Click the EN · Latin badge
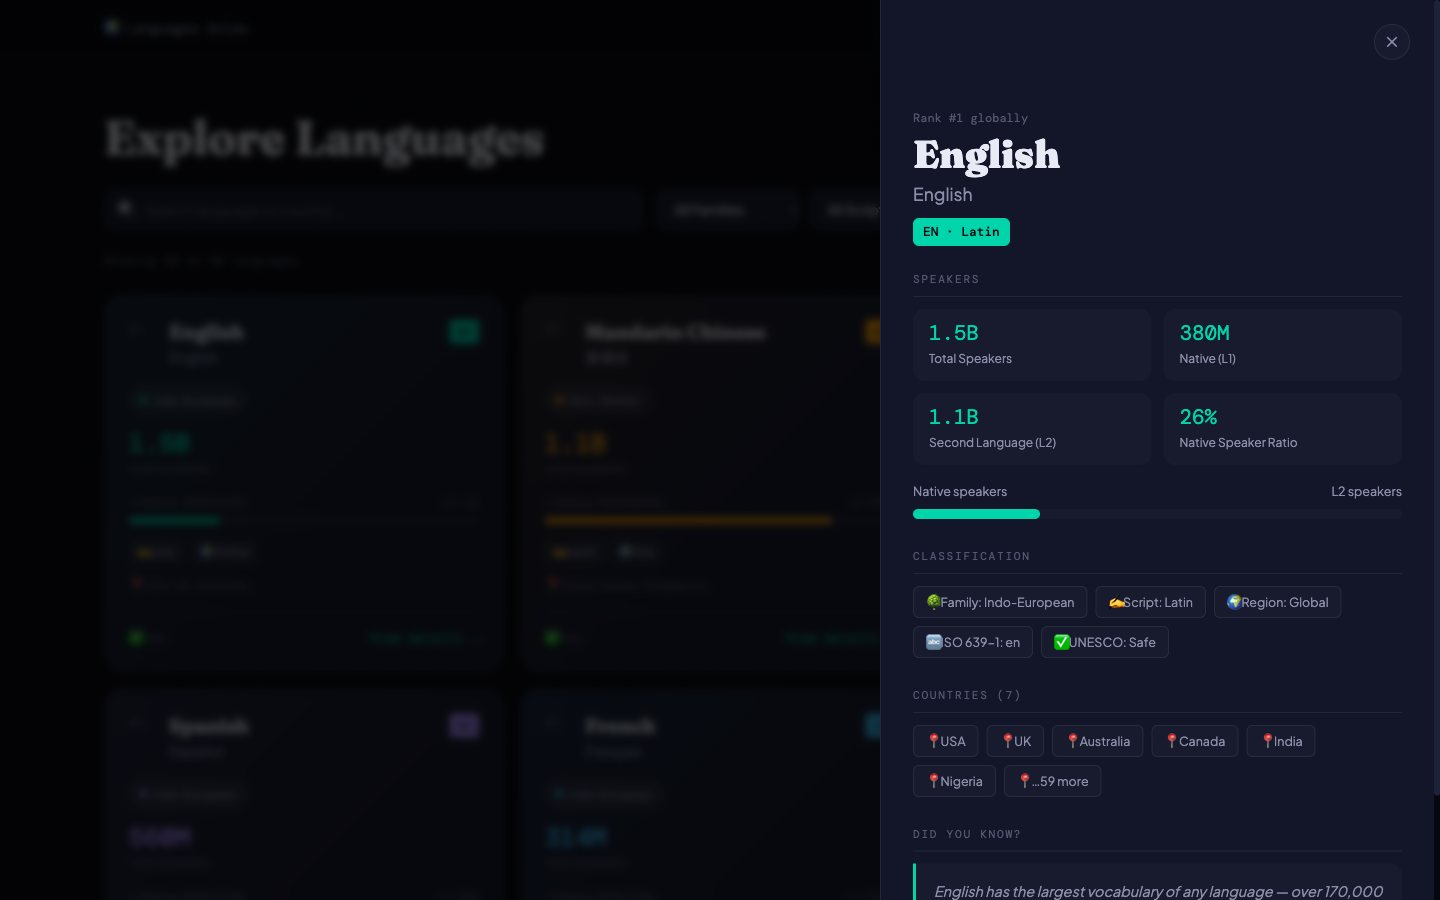 coord(961,232)
